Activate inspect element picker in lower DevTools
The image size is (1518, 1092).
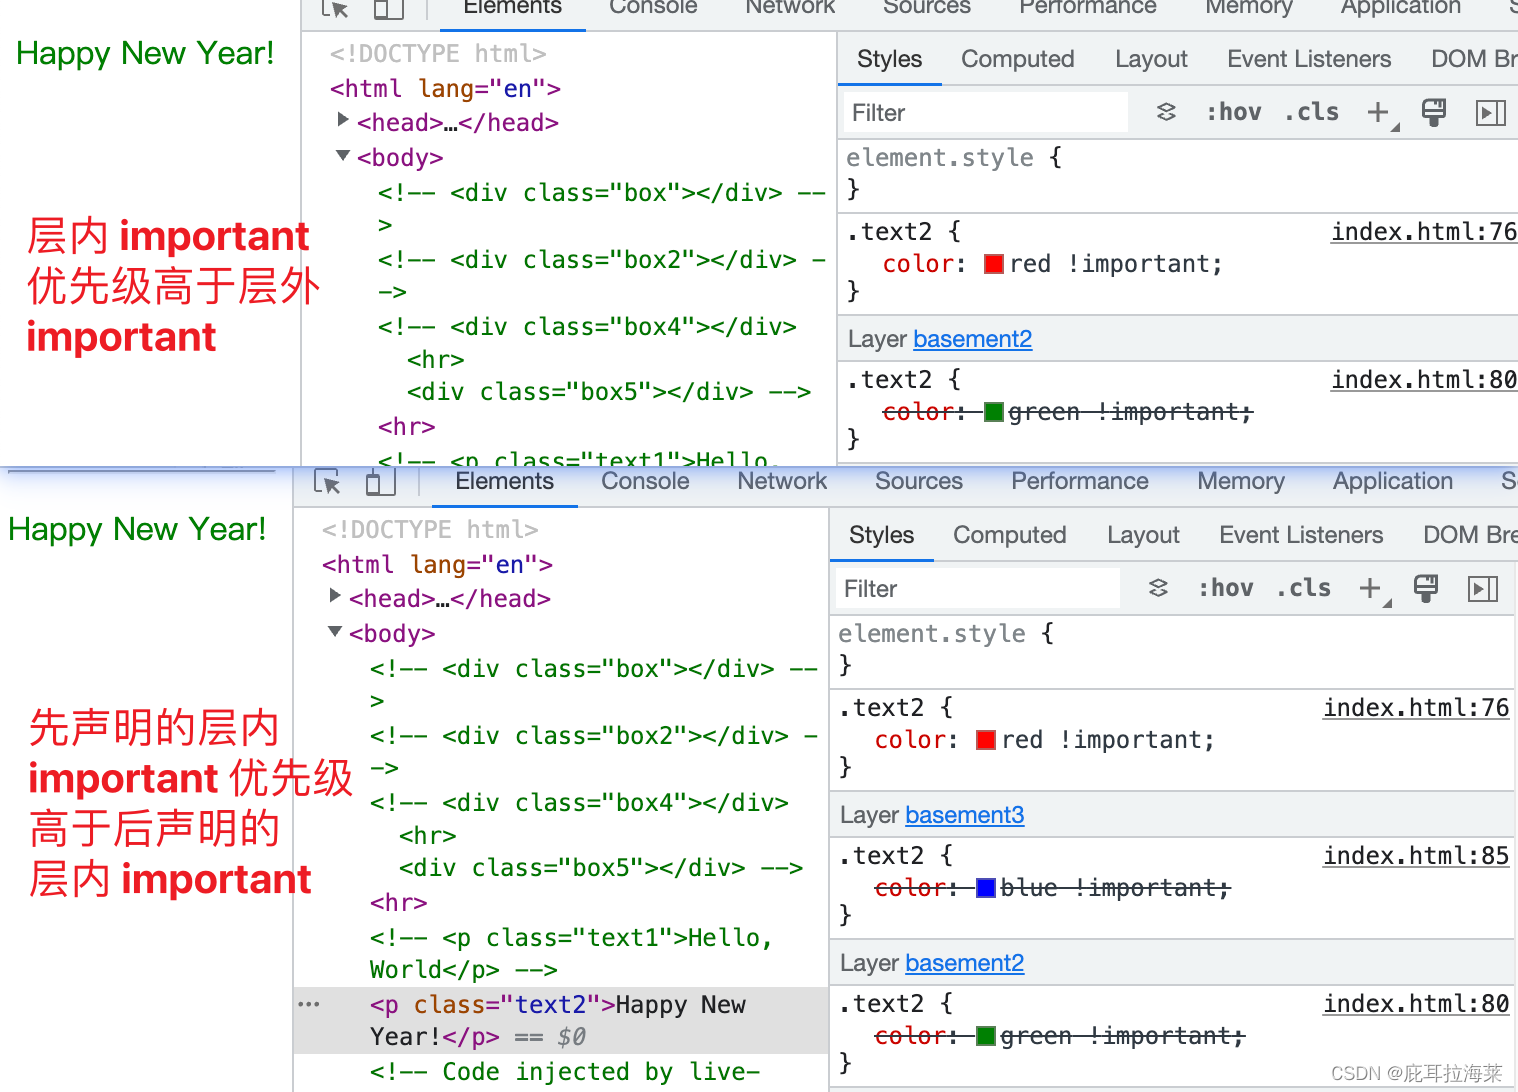pos(327,483)
